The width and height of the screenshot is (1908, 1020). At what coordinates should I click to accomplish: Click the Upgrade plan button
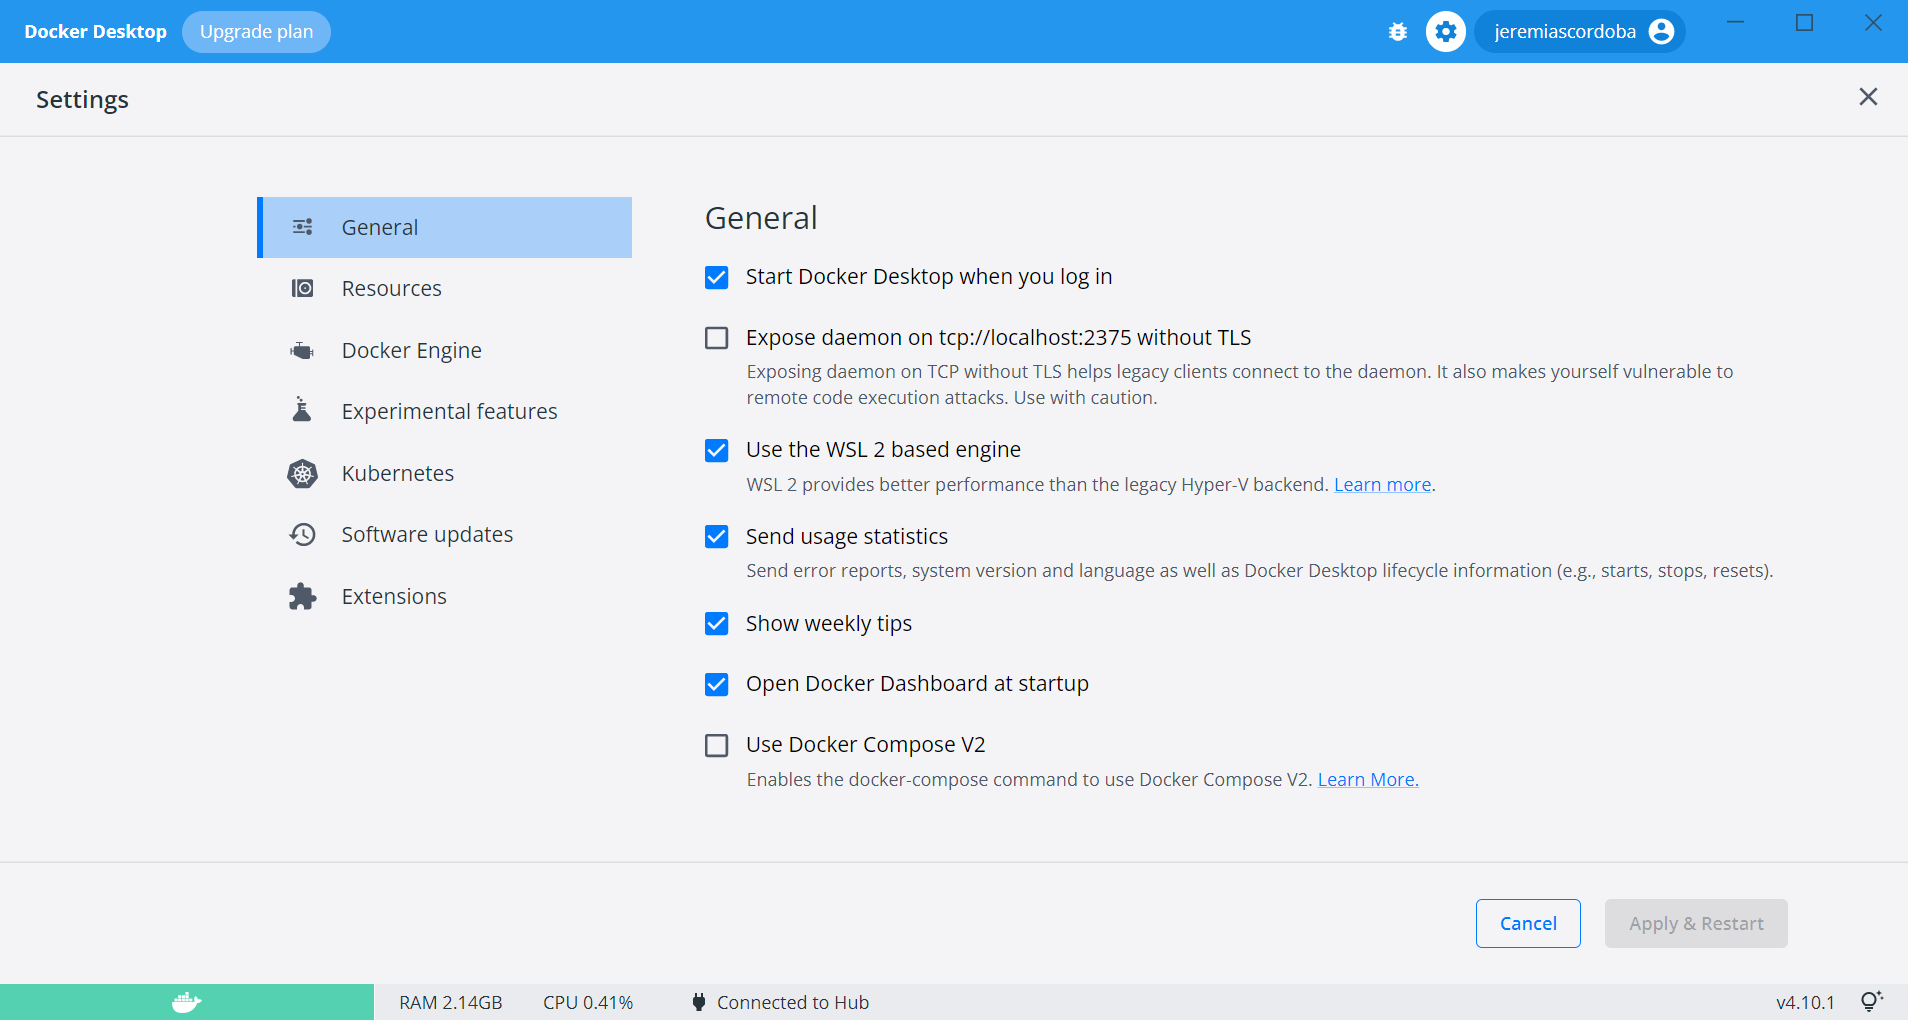tap(256, 32)
